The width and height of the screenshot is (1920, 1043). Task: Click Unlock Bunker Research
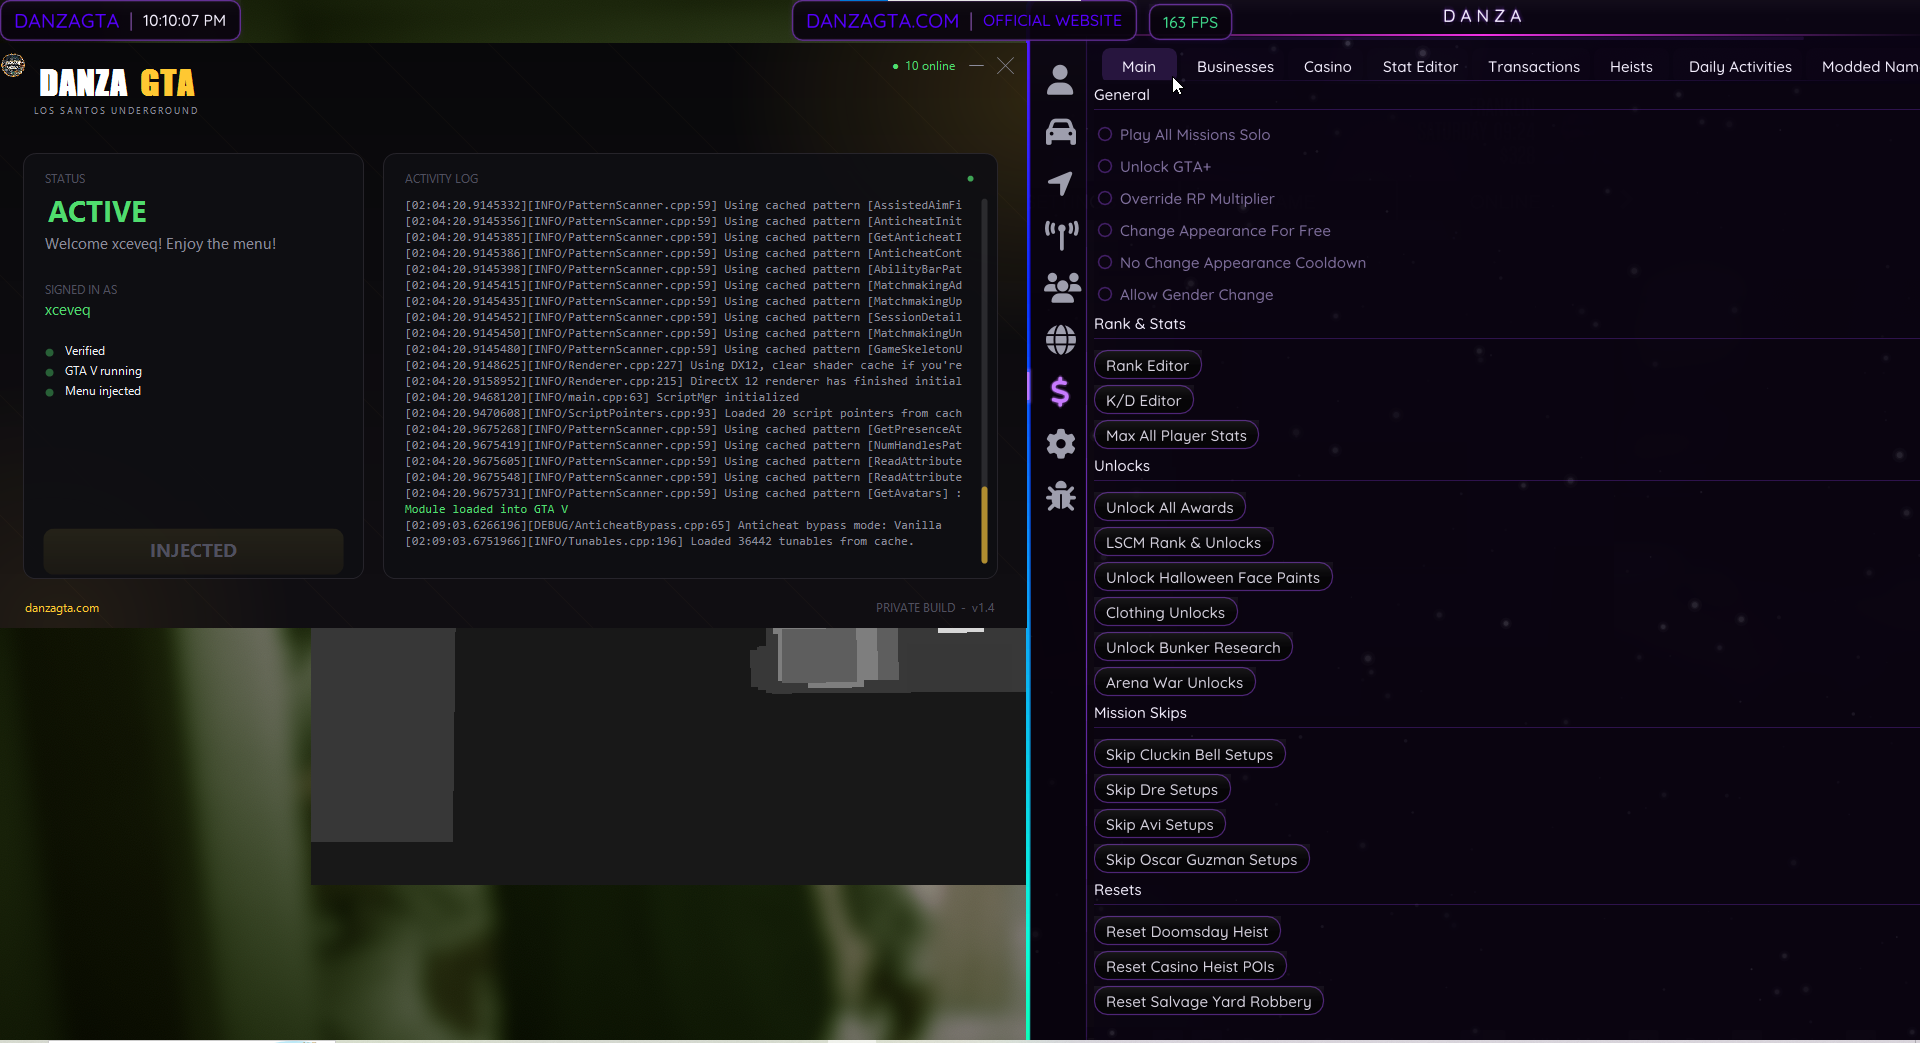[1193, 648]
